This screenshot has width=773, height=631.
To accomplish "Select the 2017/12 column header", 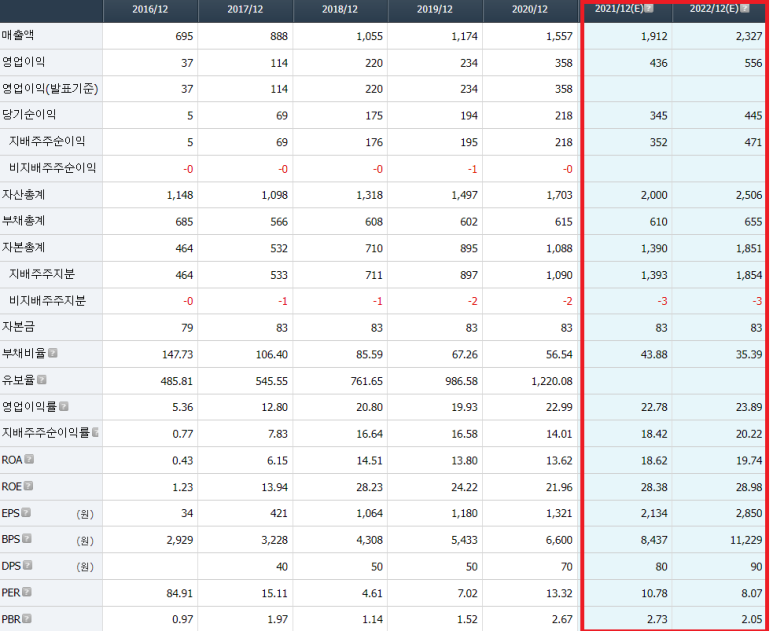I will [x=245, y=10].
